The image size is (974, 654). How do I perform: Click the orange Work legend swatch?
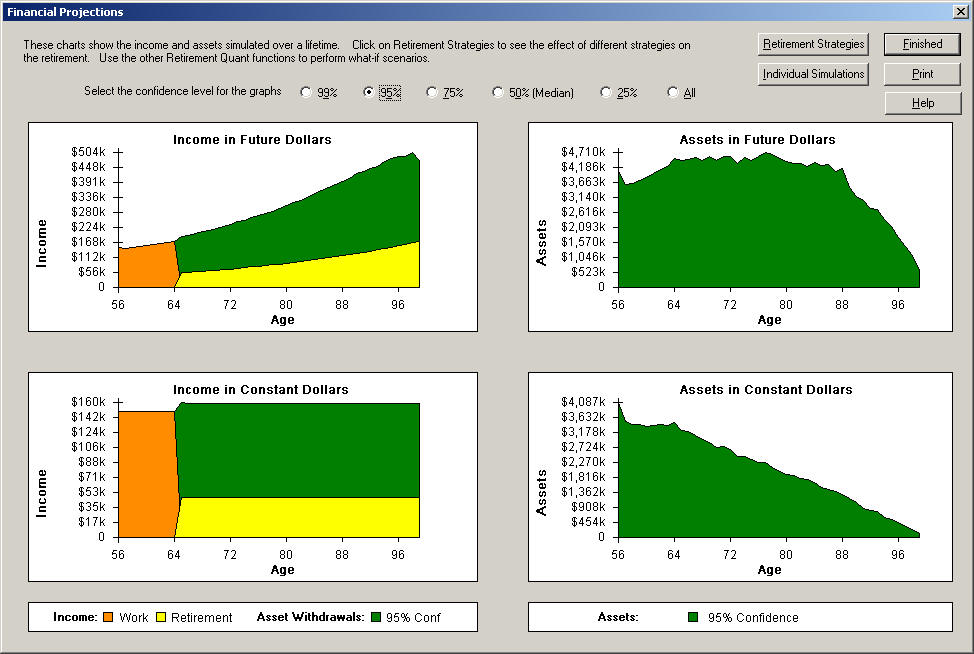108,618
